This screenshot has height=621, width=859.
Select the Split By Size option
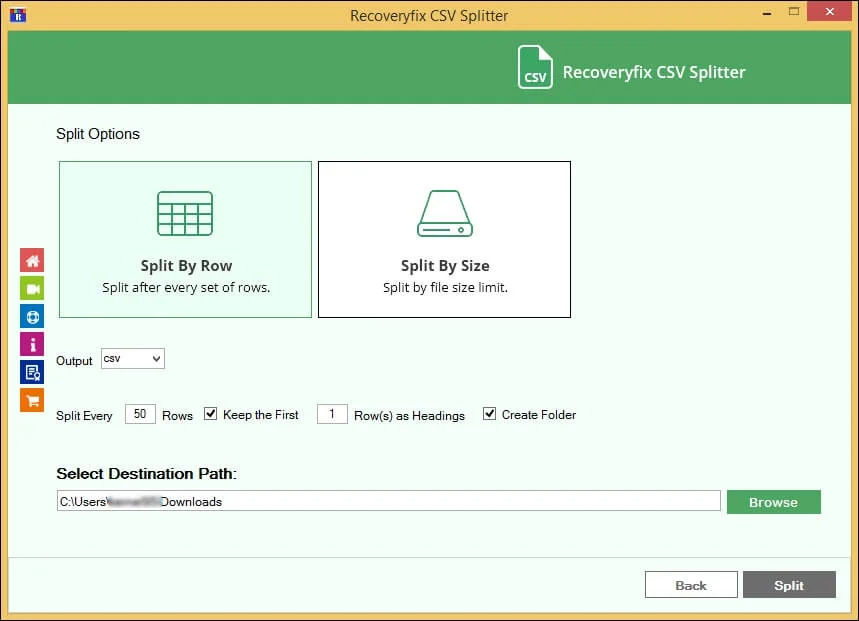444,239
